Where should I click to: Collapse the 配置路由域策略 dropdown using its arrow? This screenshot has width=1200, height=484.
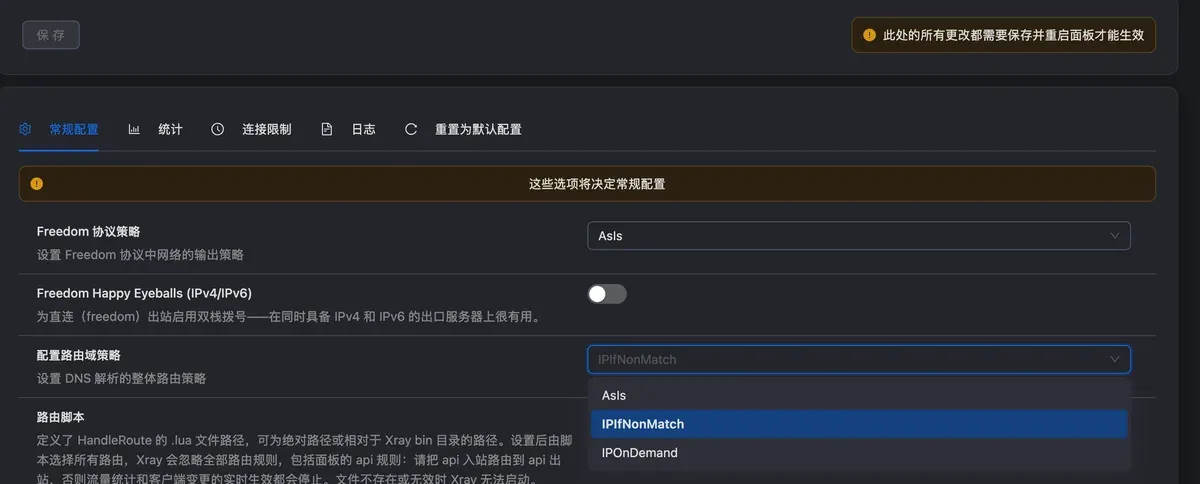(x=1115, y=359)
